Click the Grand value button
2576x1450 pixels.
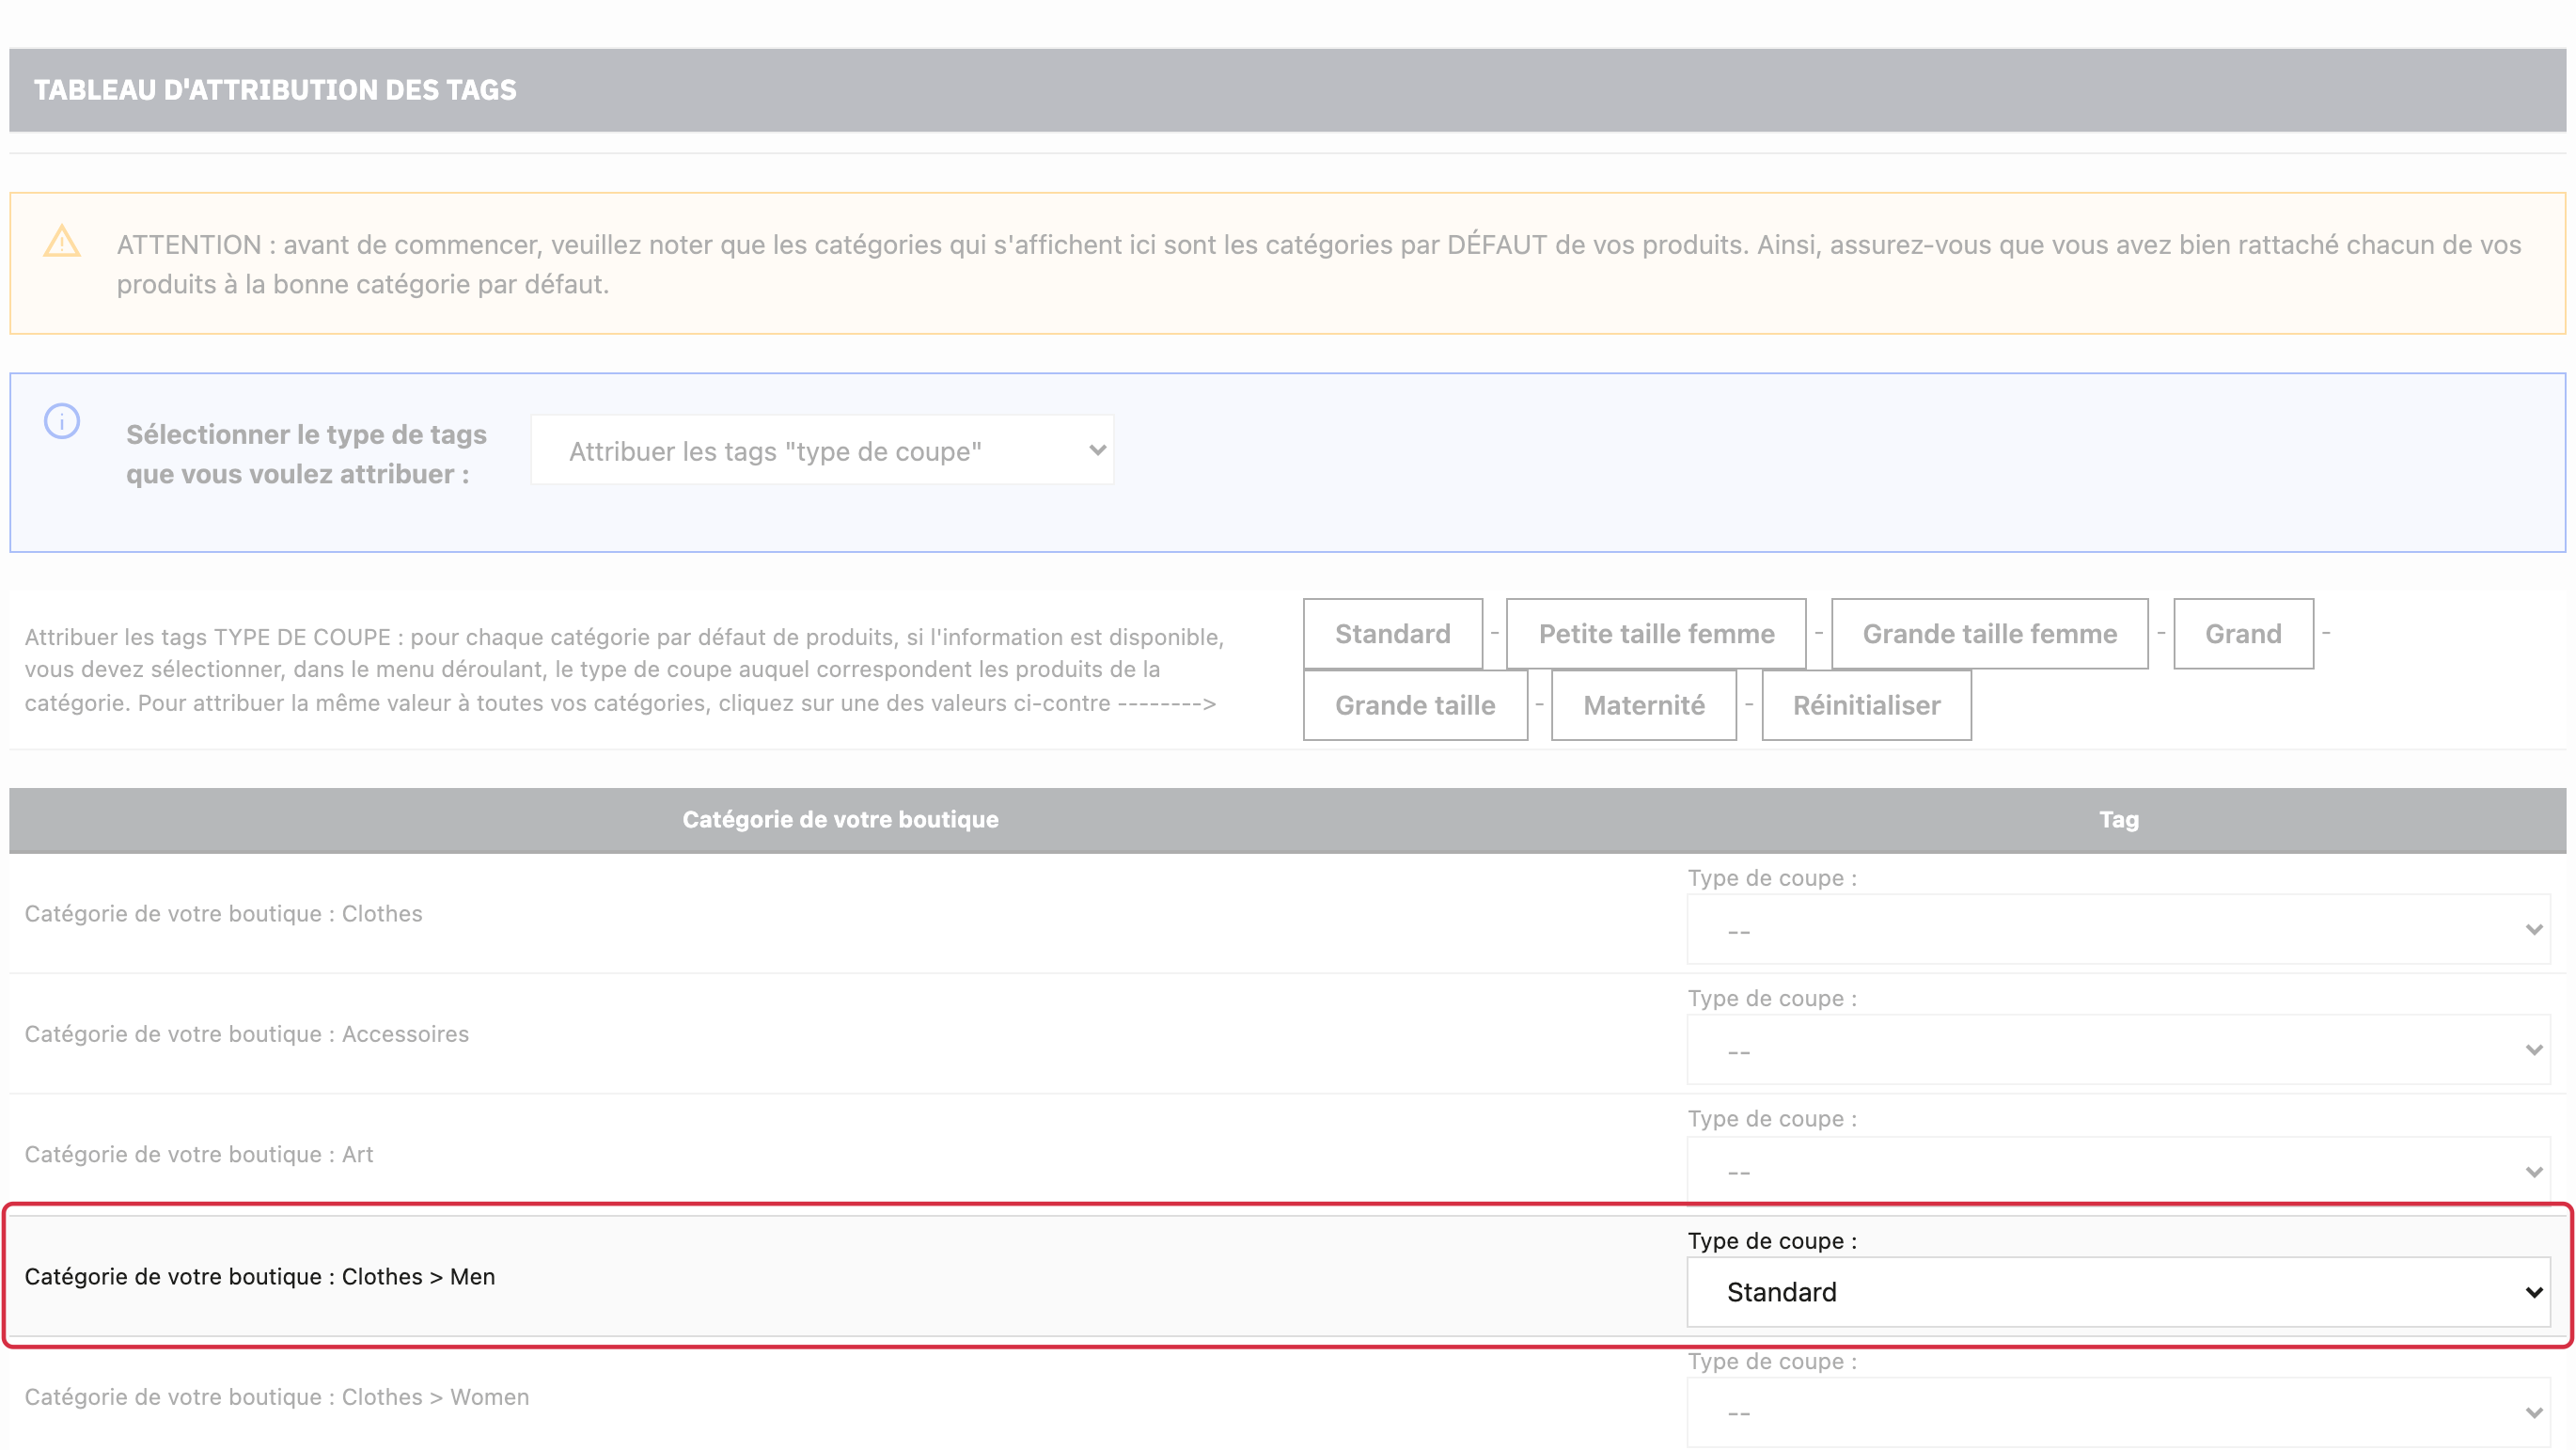point(2243,634)
